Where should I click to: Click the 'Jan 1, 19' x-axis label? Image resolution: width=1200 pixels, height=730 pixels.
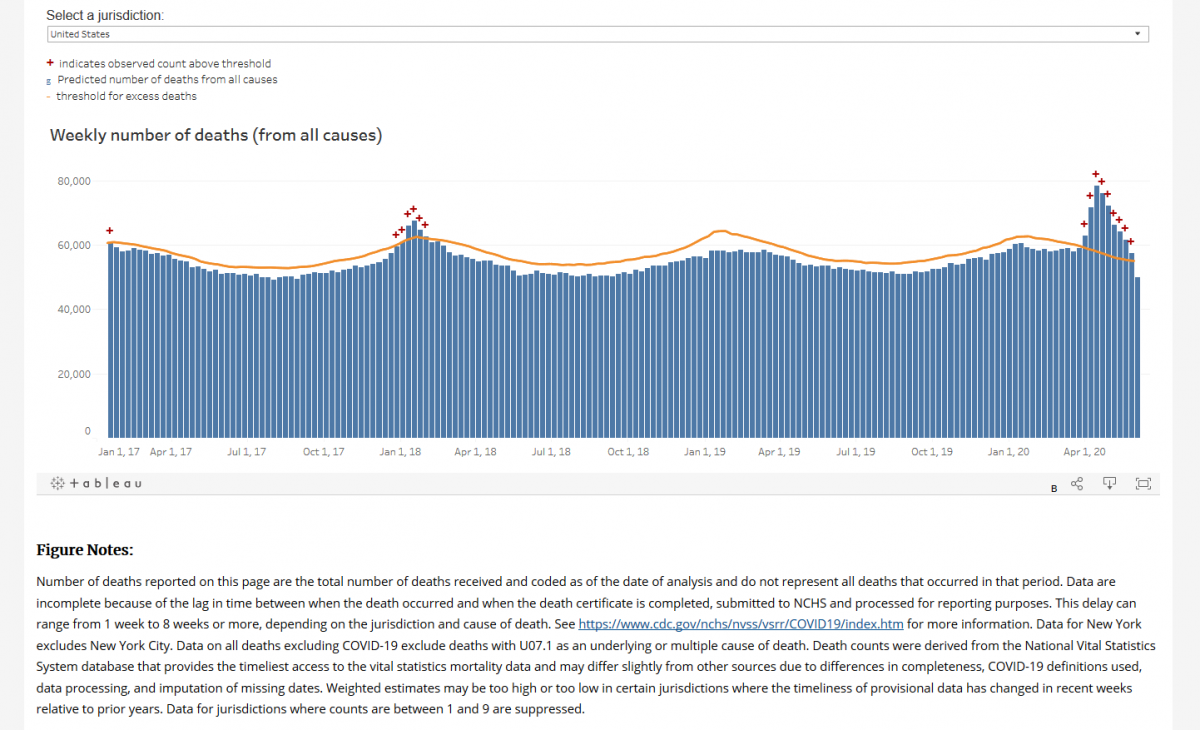(x=705, y=452)
